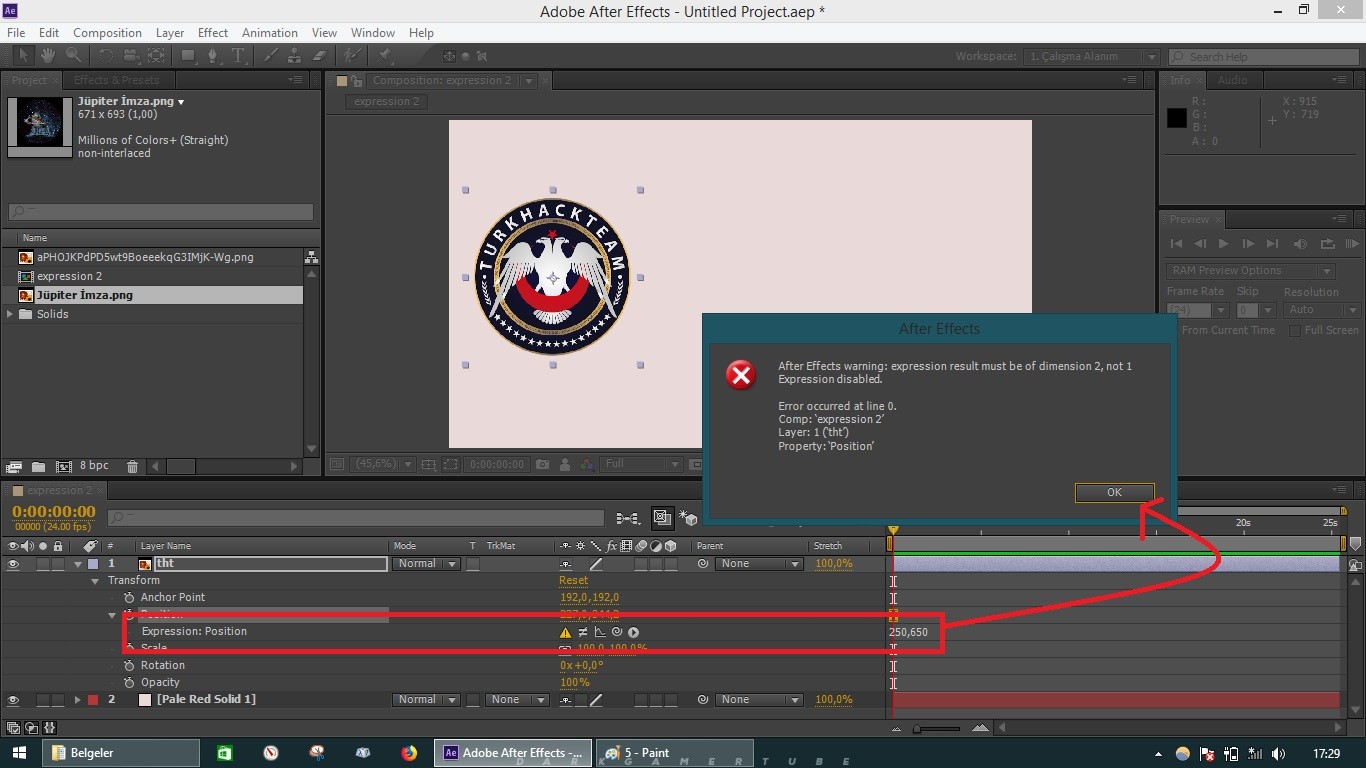
Task: Open the viewer Resolution Full dropdown
Action: [x=639, y=464]
